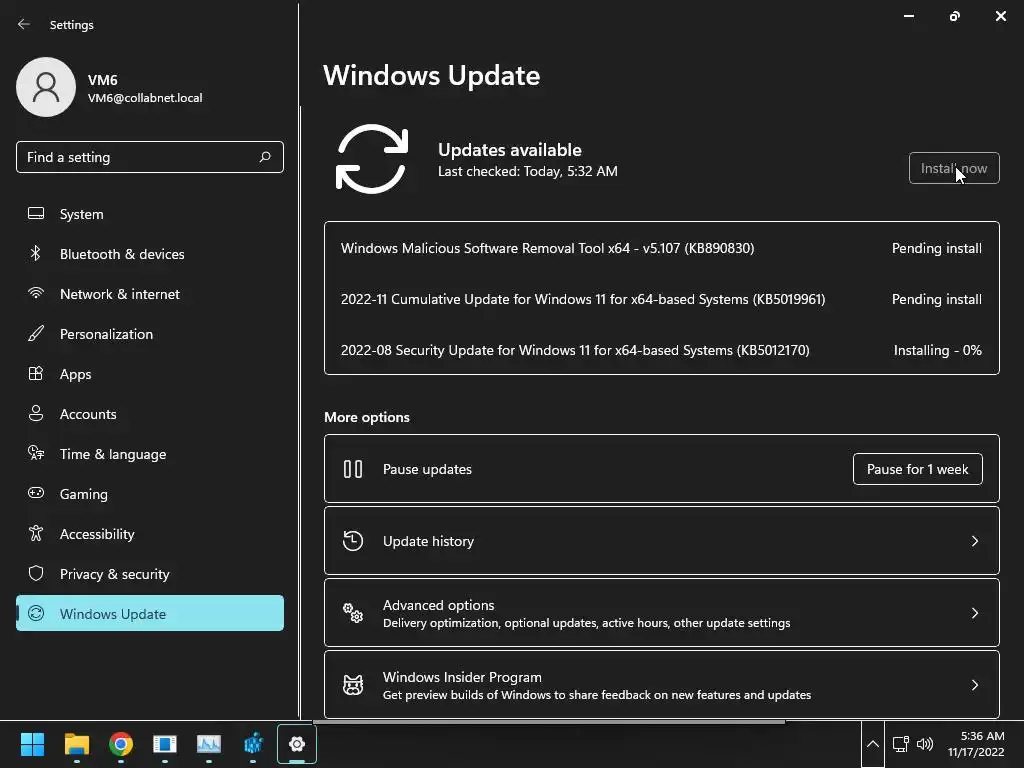Open the blue cube app icon on taskbar

[x=253, y=744]
